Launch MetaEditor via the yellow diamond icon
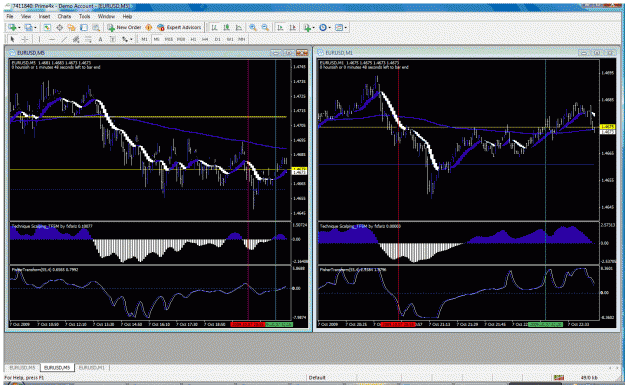The image size is (625, 385). tap(149, 28)
